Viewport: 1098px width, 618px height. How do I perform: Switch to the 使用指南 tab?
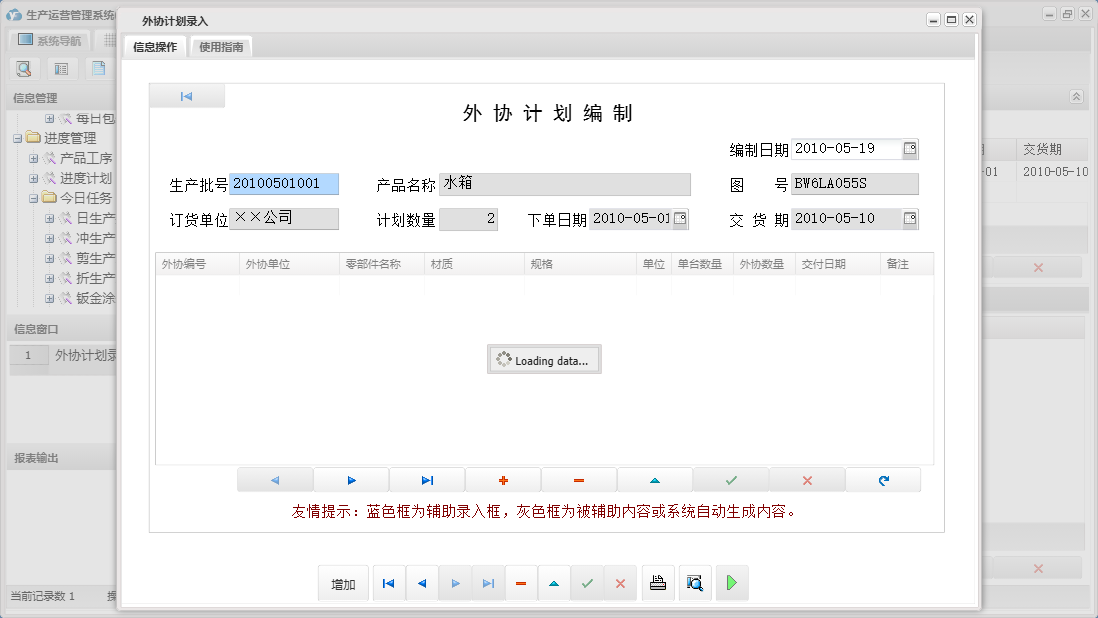click(220, 46)
